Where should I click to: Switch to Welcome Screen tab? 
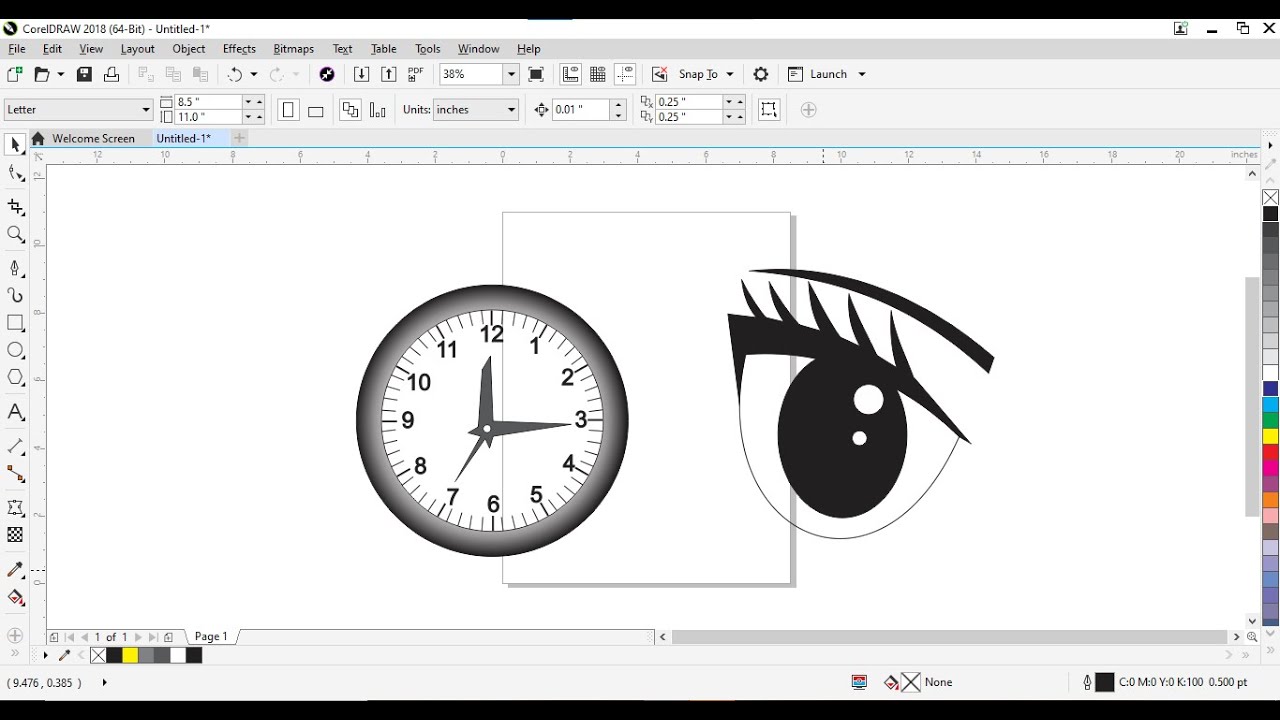pyautogui.click(x=93, y=139)
